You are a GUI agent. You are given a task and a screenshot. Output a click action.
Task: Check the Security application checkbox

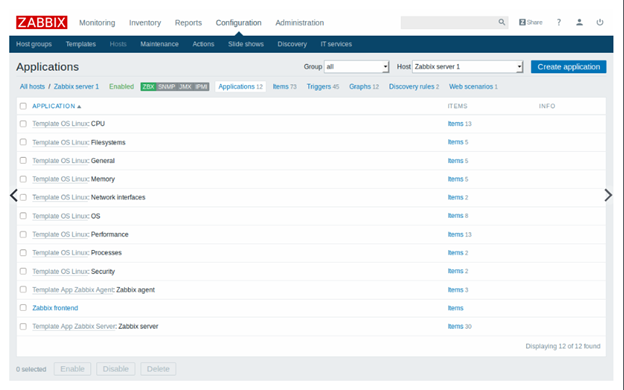[x=23, y=271]
